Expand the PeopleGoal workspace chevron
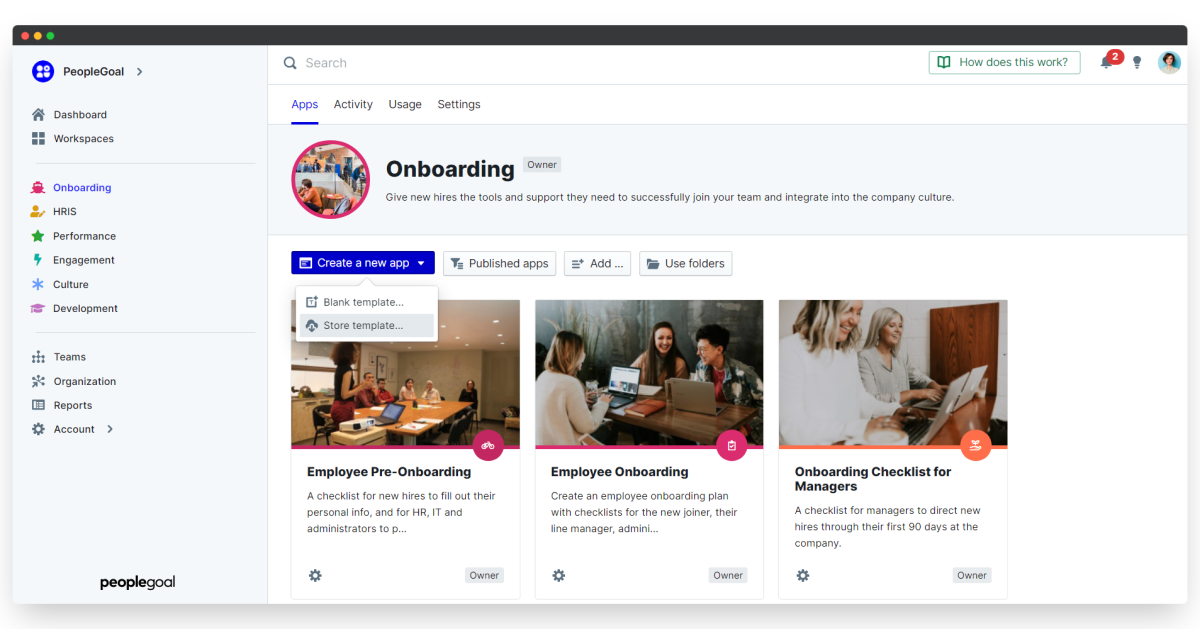 [139, 71]
